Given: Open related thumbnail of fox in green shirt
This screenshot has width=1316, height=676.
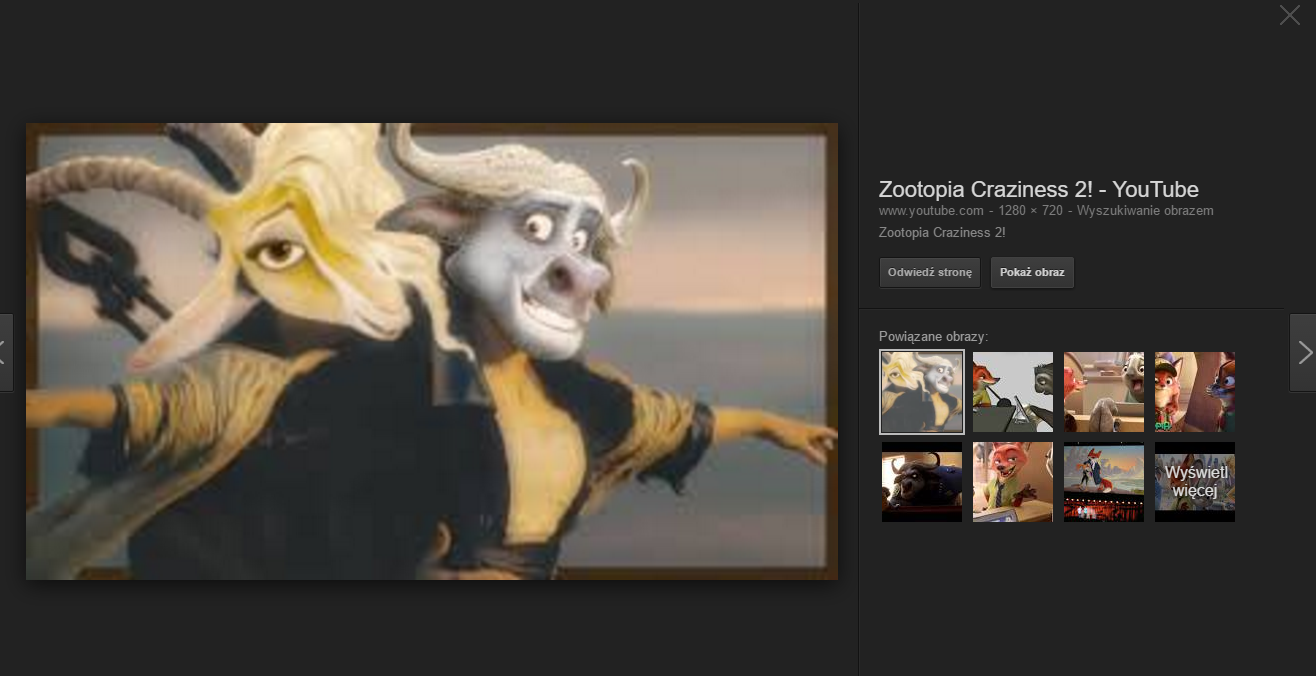Looking at the screenshot, I should pos(1013,482).
